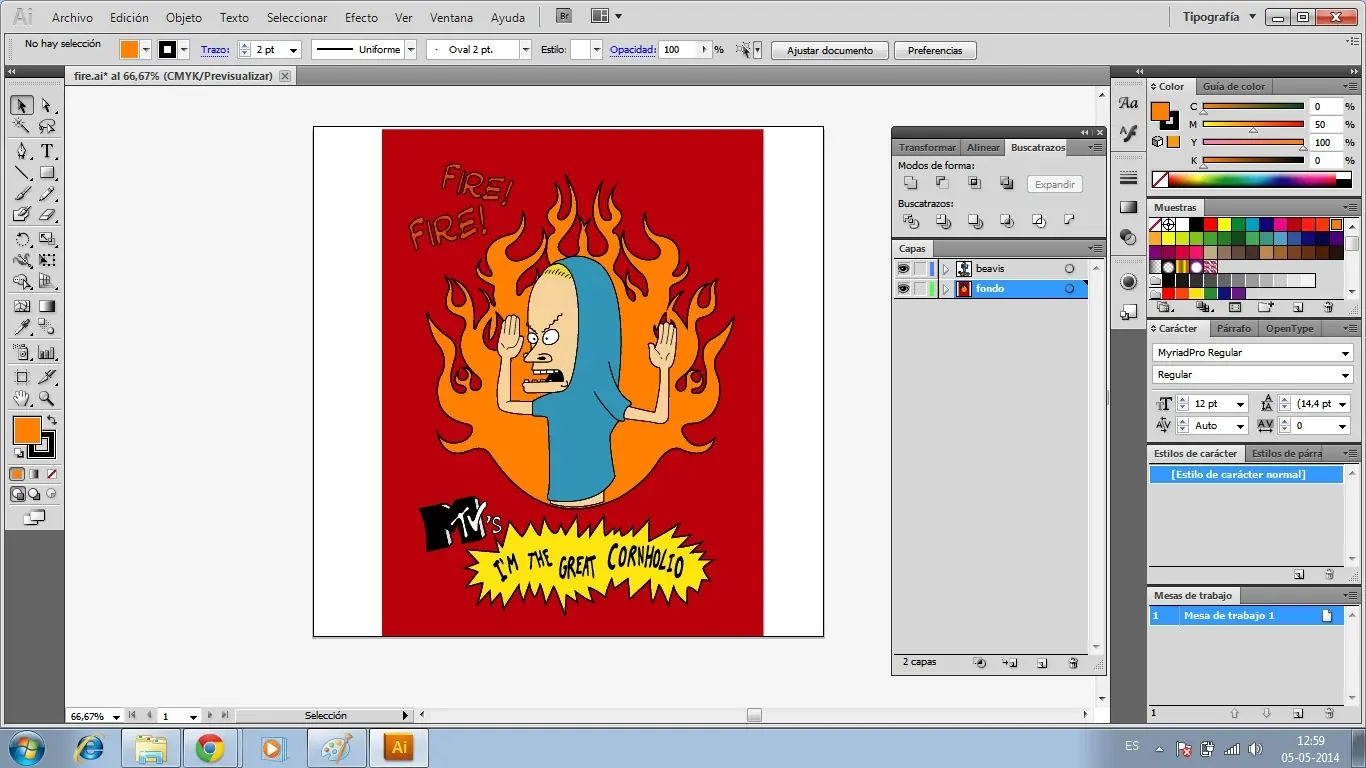
Task: Delete swatch trash icon in Muestras
Action: [1328, 308]
